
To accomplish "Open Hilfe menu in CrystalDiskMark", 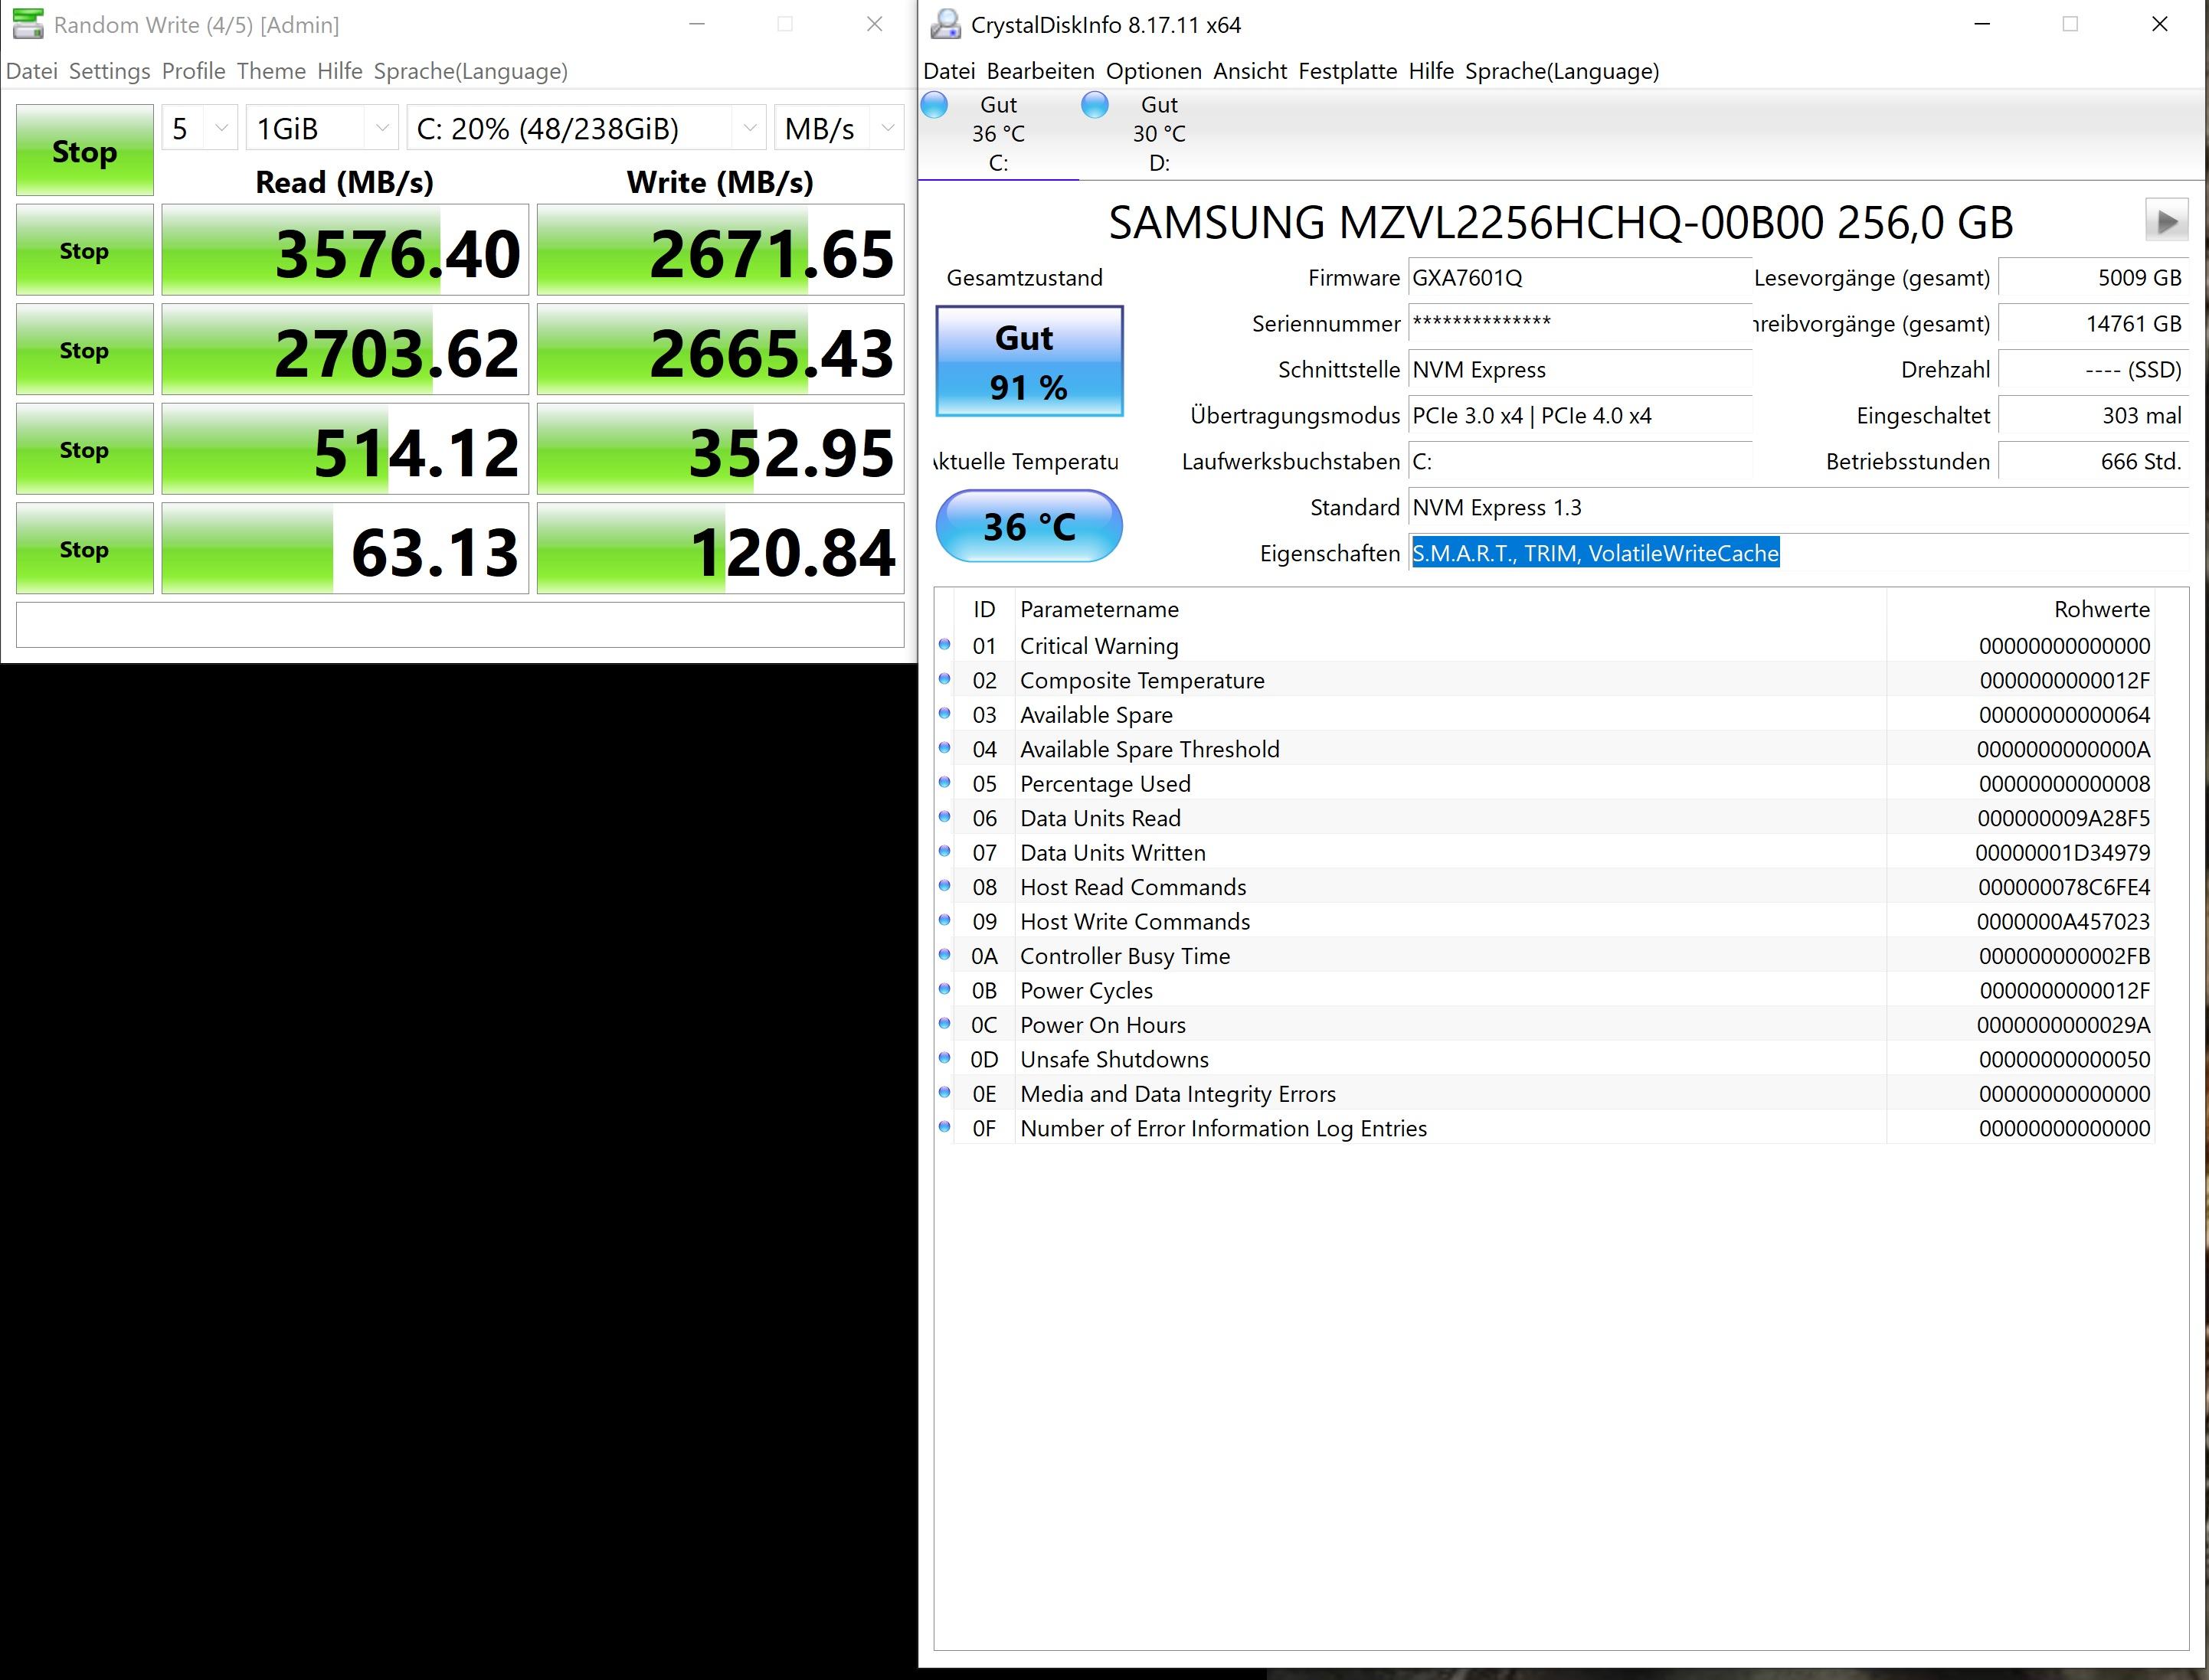I will click(x=340, y=71).
